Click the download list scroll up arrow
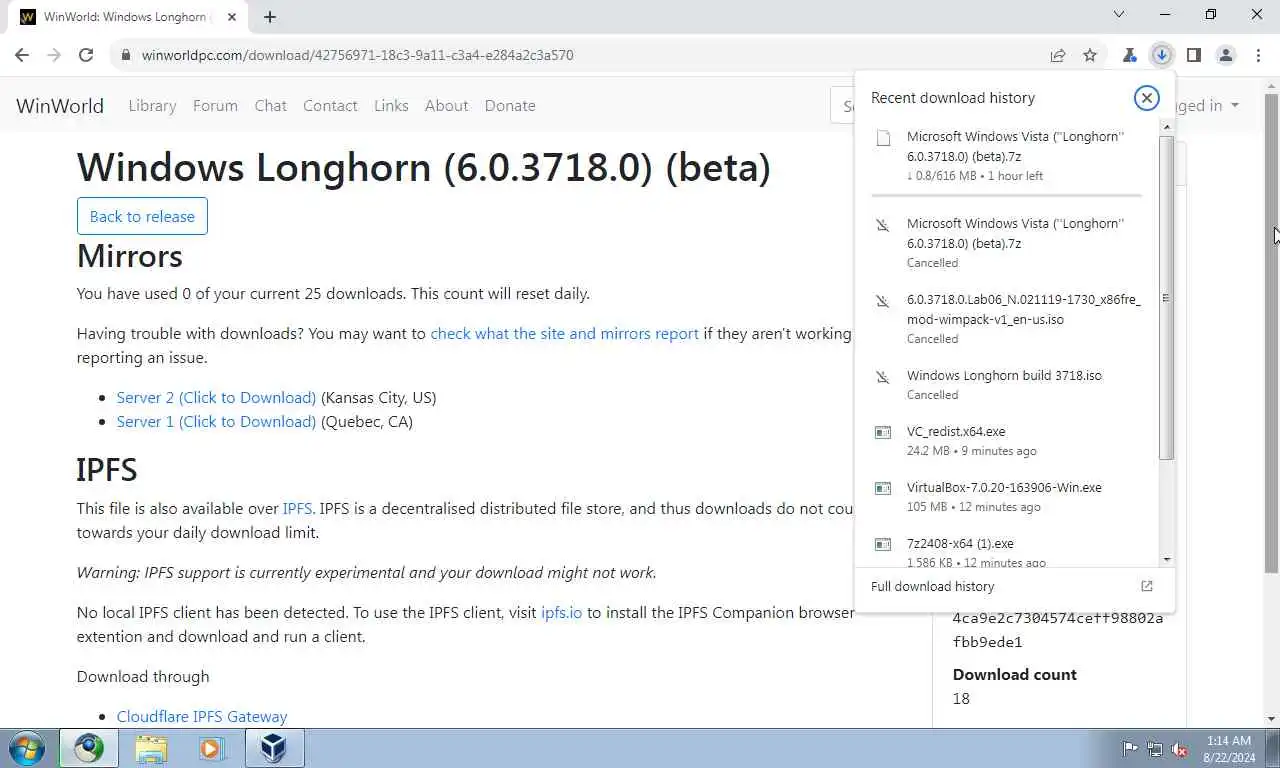1280x768 pixels. 1166,127
